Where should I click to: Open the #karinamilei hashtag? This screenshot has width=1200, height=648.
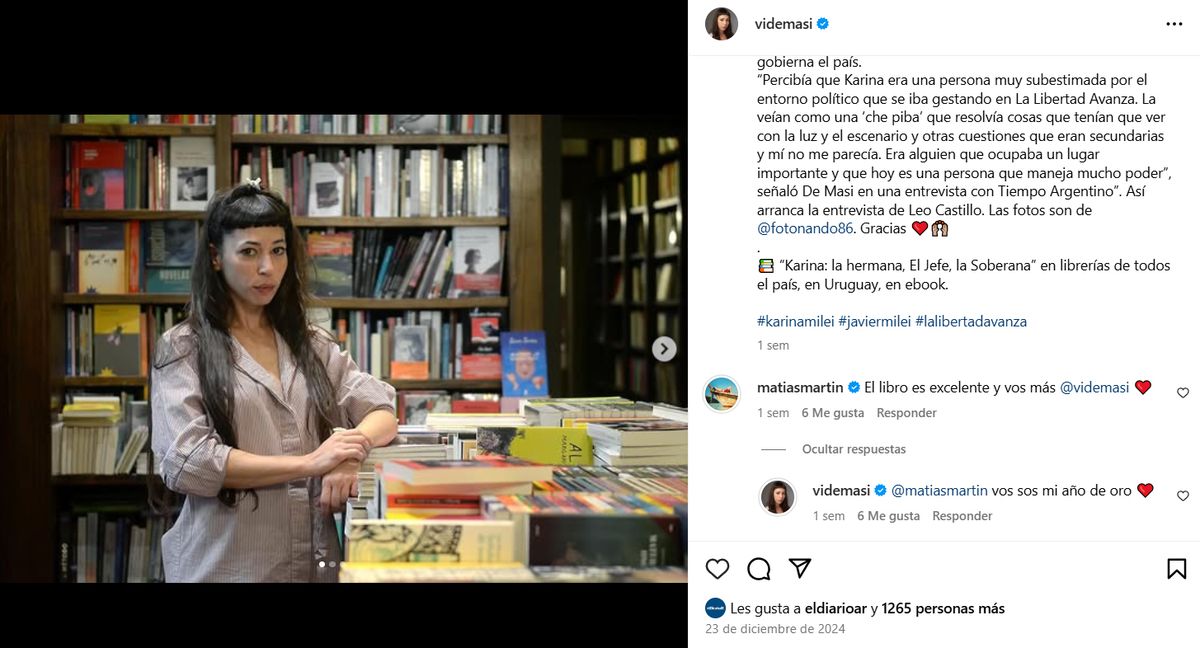pos(794,321)
